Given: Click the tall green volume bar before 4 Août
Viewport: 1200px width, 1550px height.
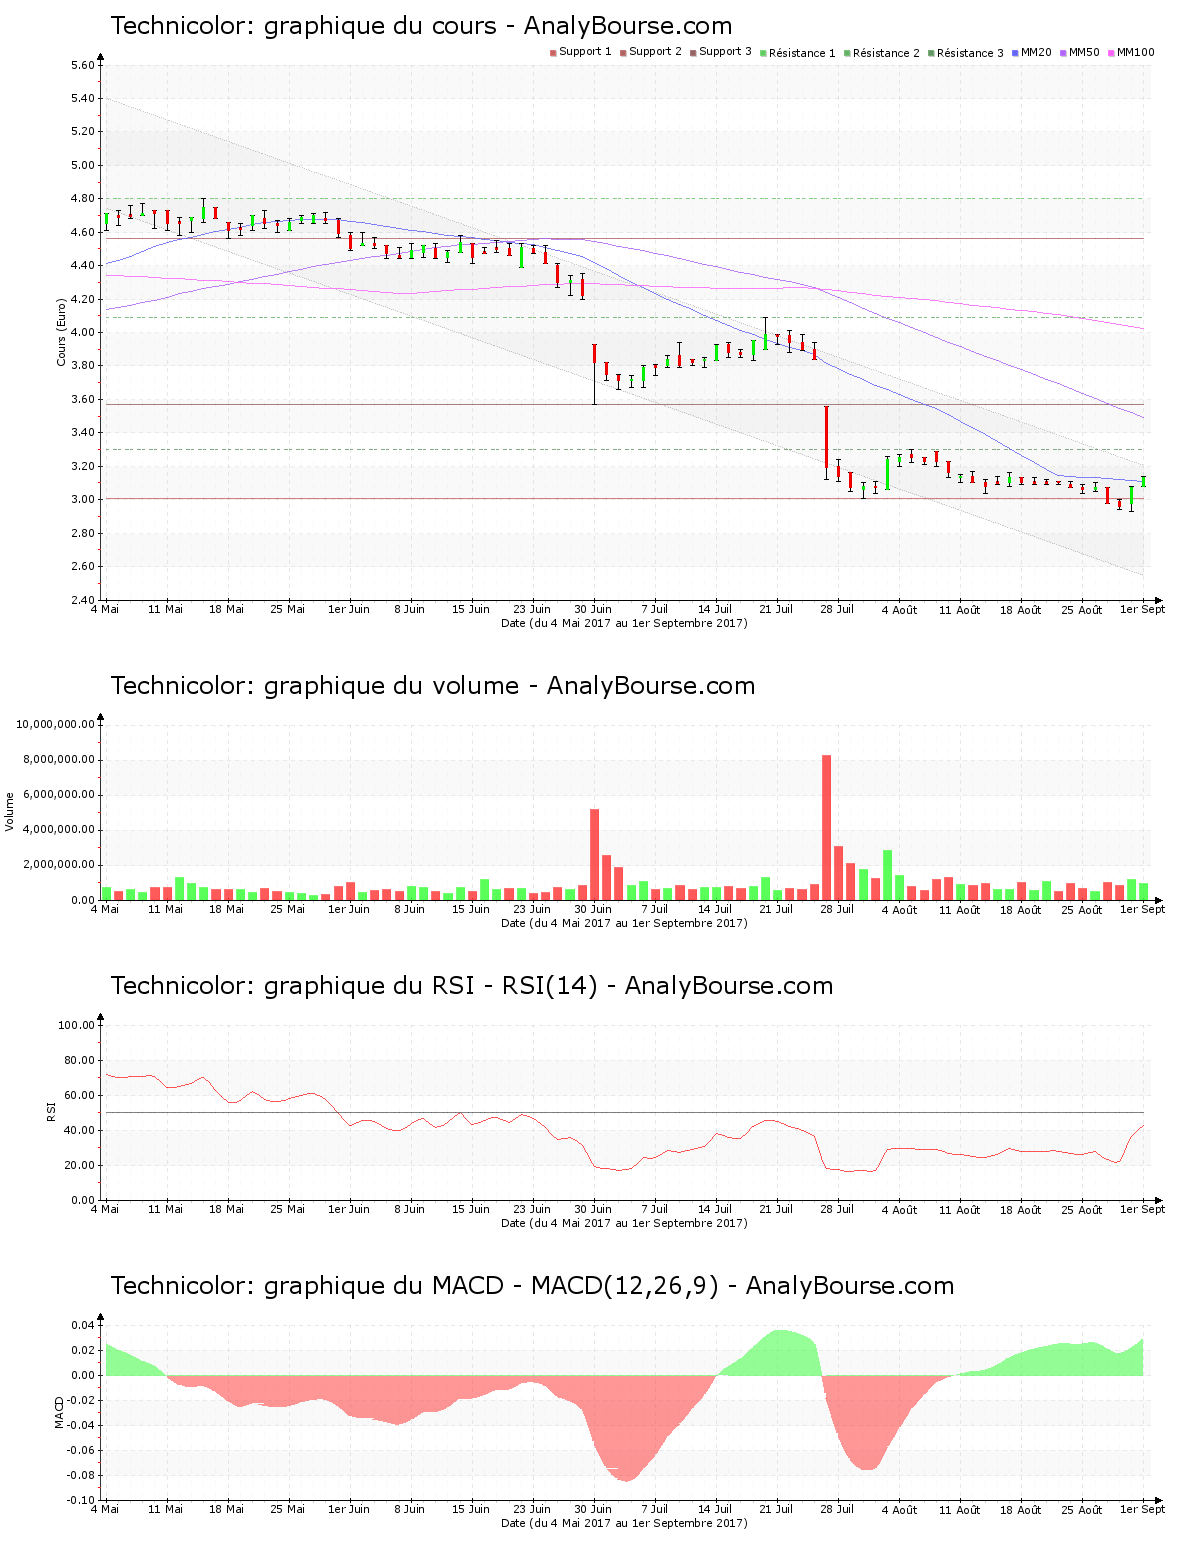Looking at the screenshot, I should tap(887, 875).
